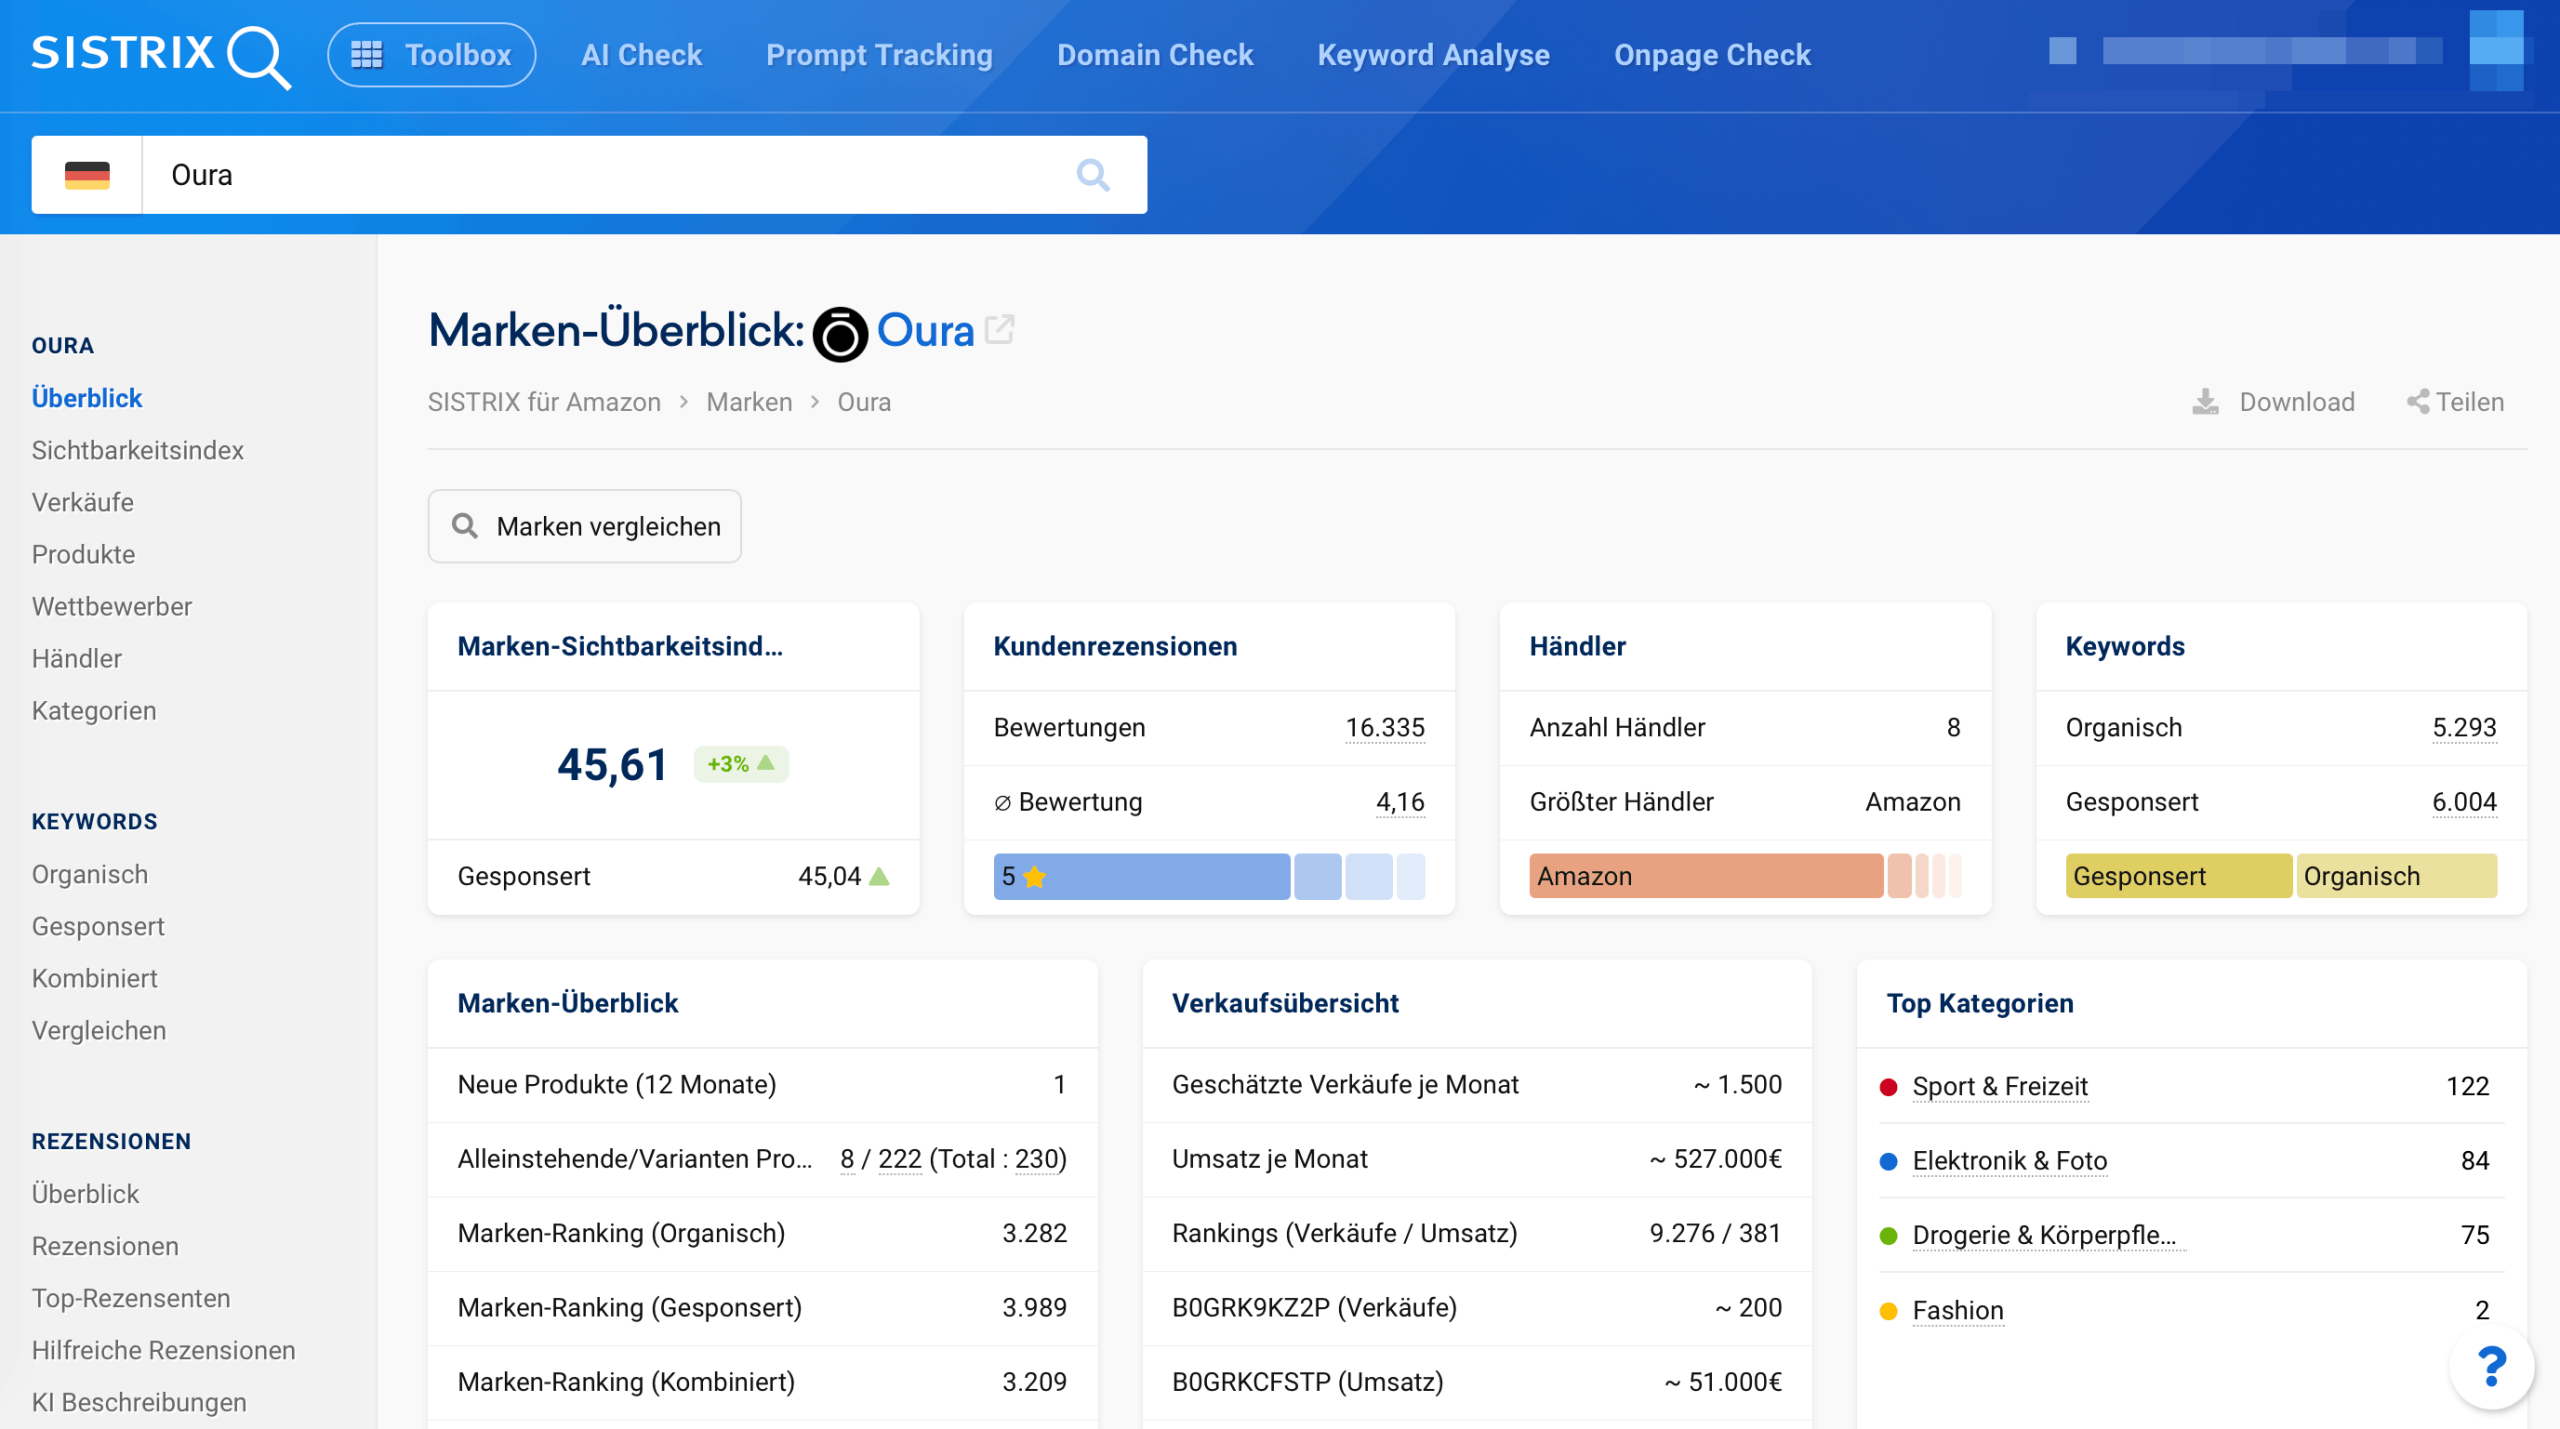This screenshot has width=2560, height=1429.
Task: Click sponsored keywords count 6.004
Action: [2464, 802]
